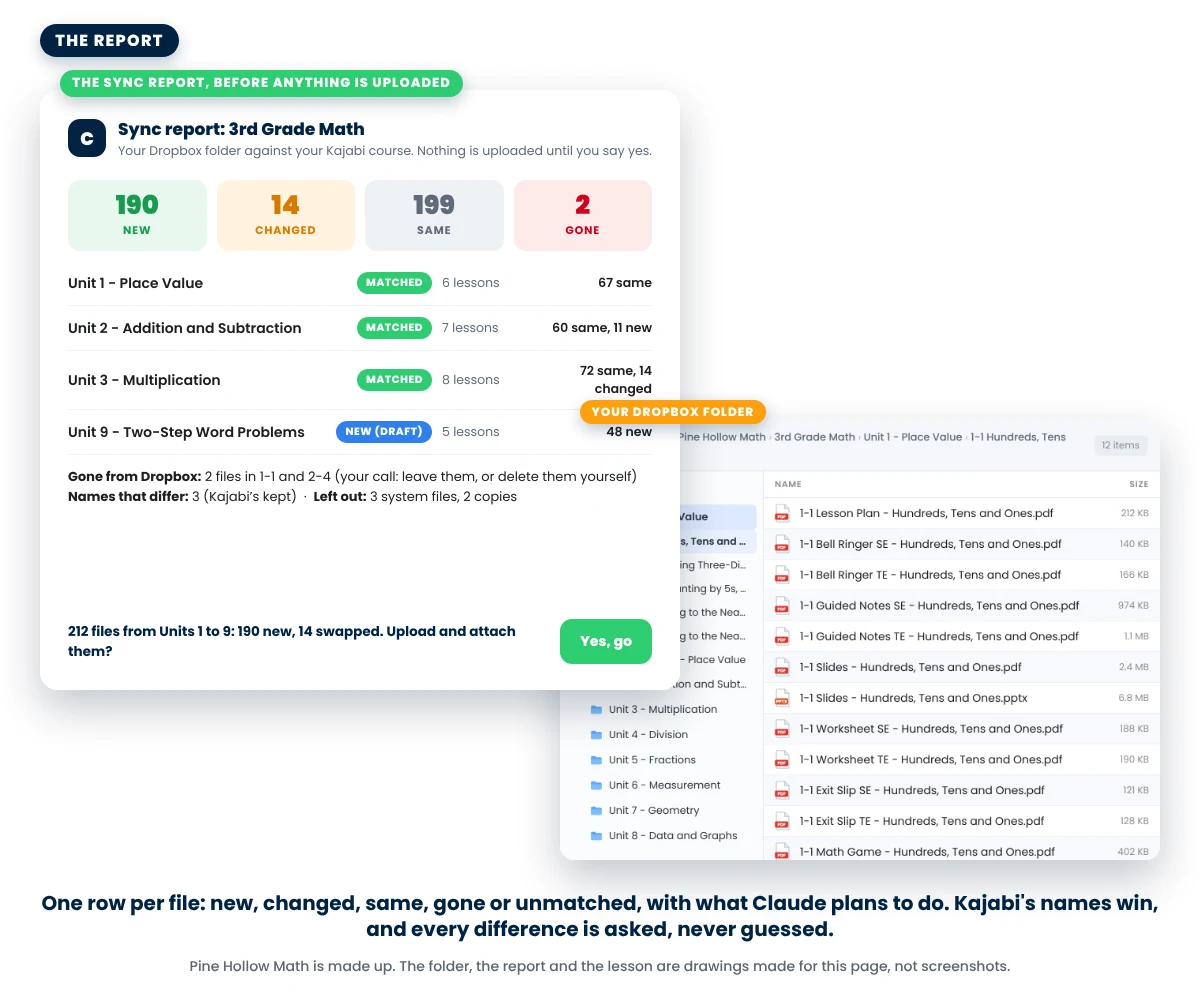Open Unit 1 - Place Value report row
Image resolution: width=1200 pixels, height=1000 pixels.
pyautogui.click(x=360, y=283)
